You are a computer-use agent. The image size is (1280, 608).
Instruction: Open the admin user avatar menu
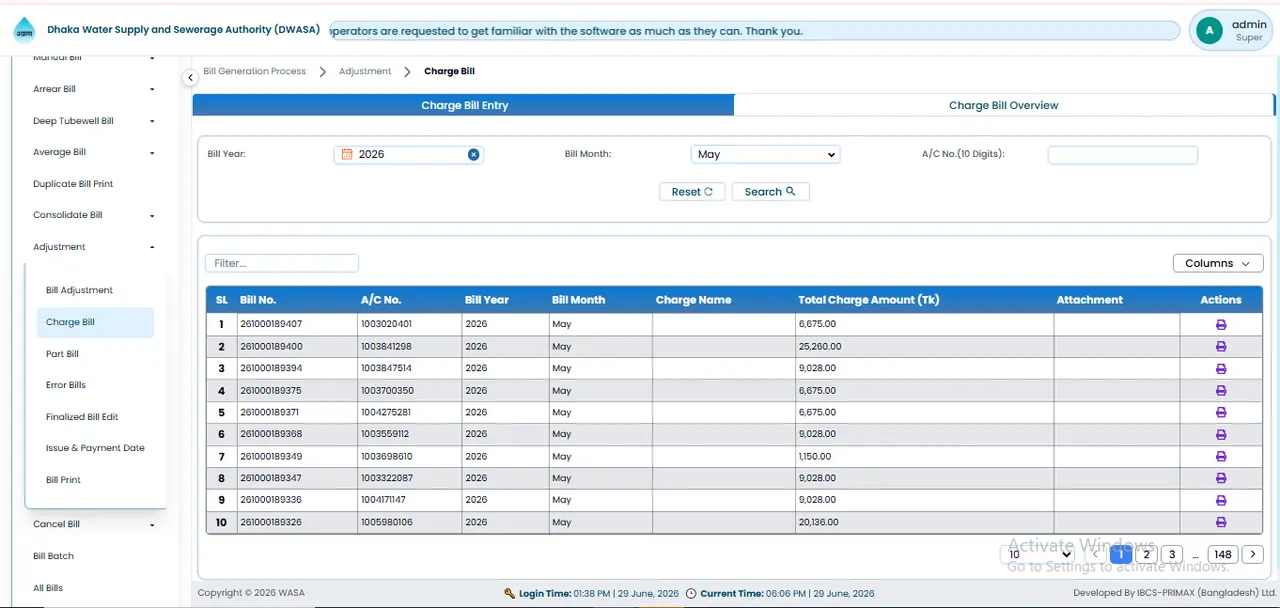pyautogui.click(x=1210, y=31)
